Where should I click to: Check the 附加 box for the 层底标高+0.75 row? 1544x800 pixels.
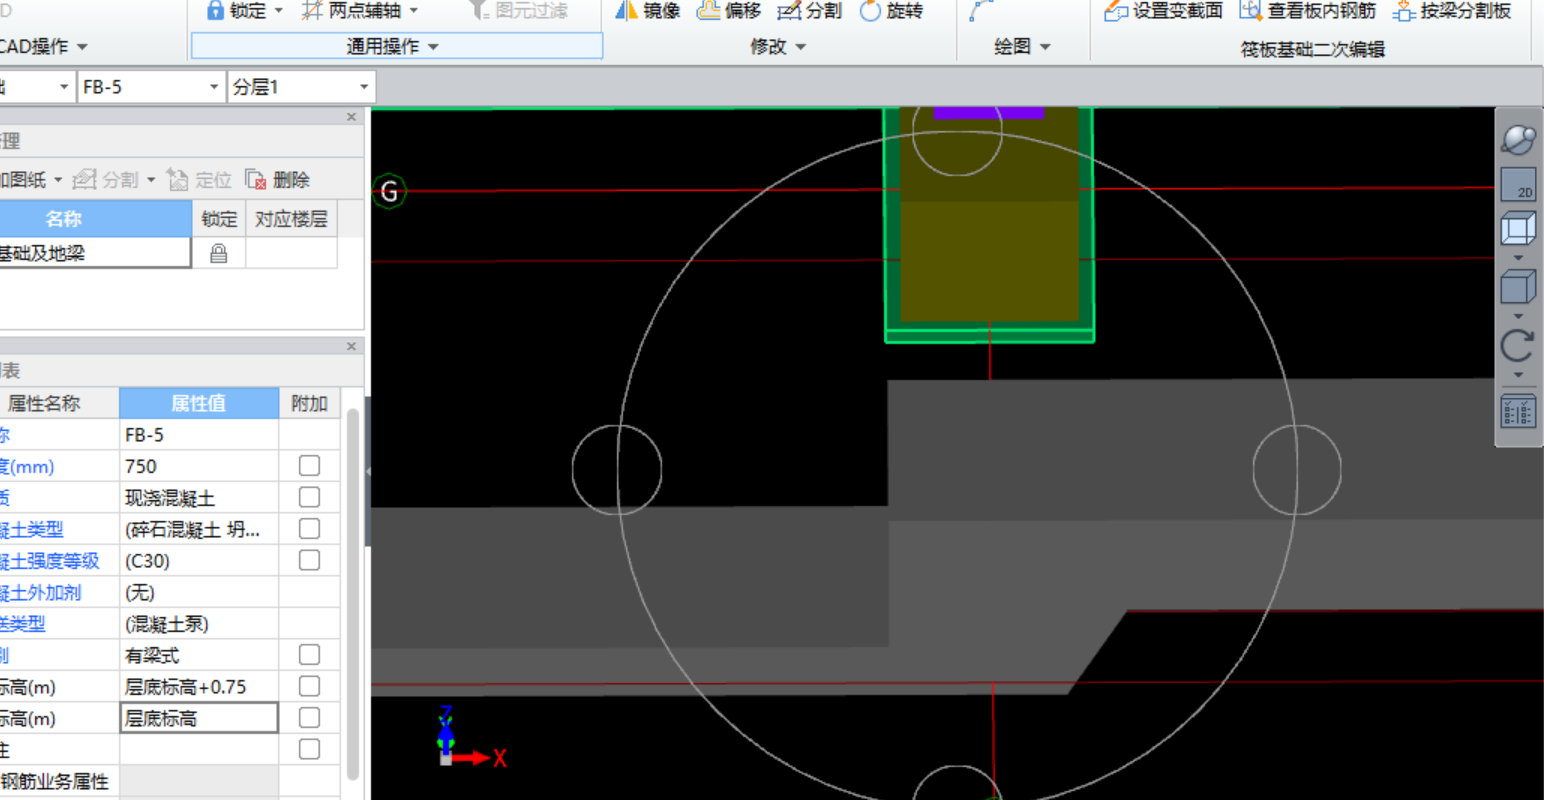[310, 686]
